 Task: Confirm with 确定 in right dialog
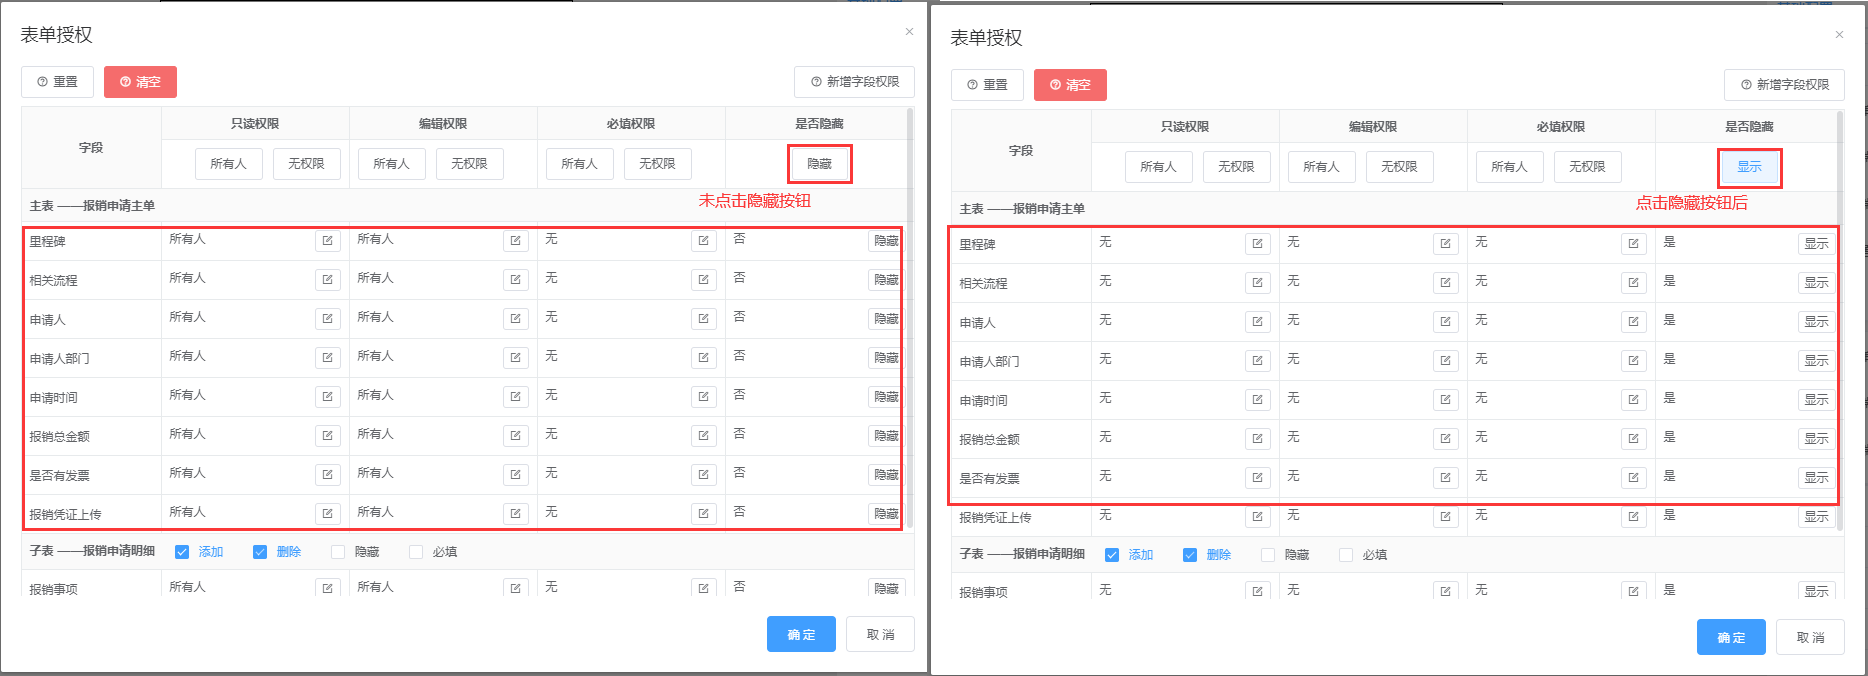pyautogui.click(x=1730, y=638)
